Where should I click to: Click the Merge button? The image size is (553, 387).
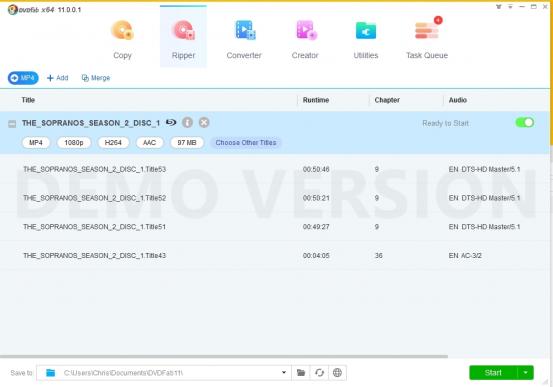click(96, 78)
